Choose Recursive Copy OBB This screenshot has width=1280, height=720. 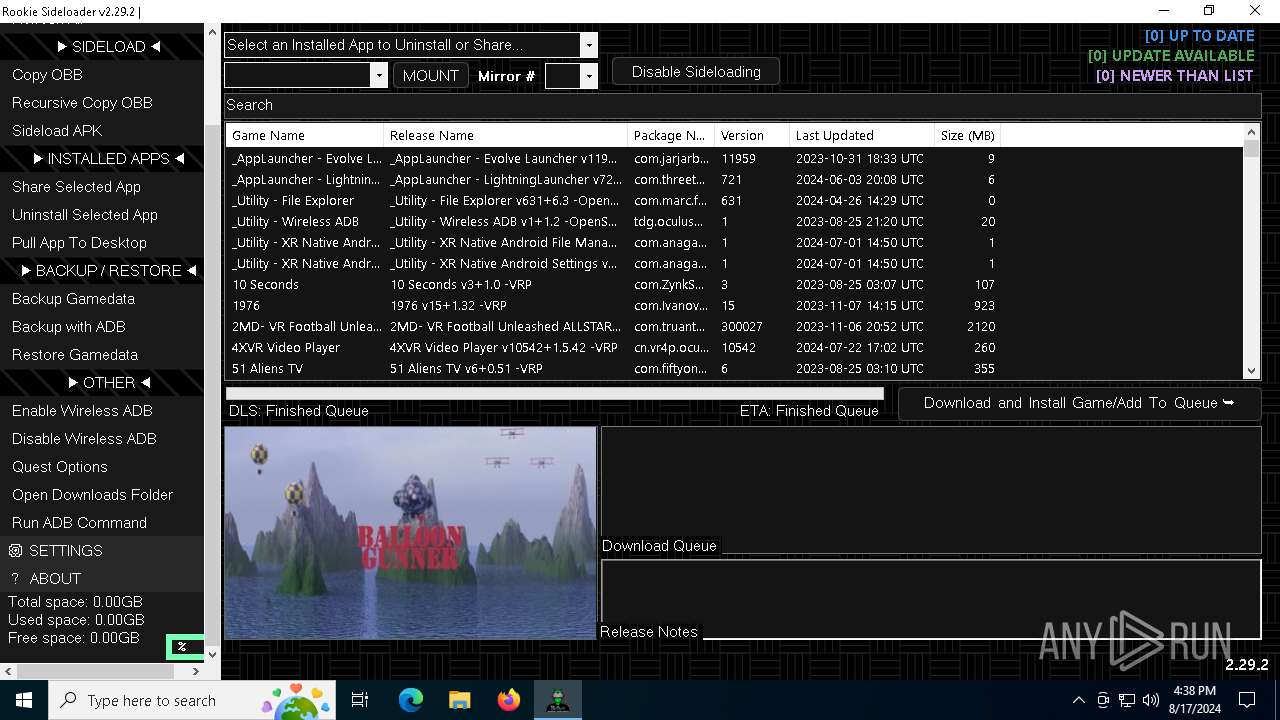coord(102,102)
